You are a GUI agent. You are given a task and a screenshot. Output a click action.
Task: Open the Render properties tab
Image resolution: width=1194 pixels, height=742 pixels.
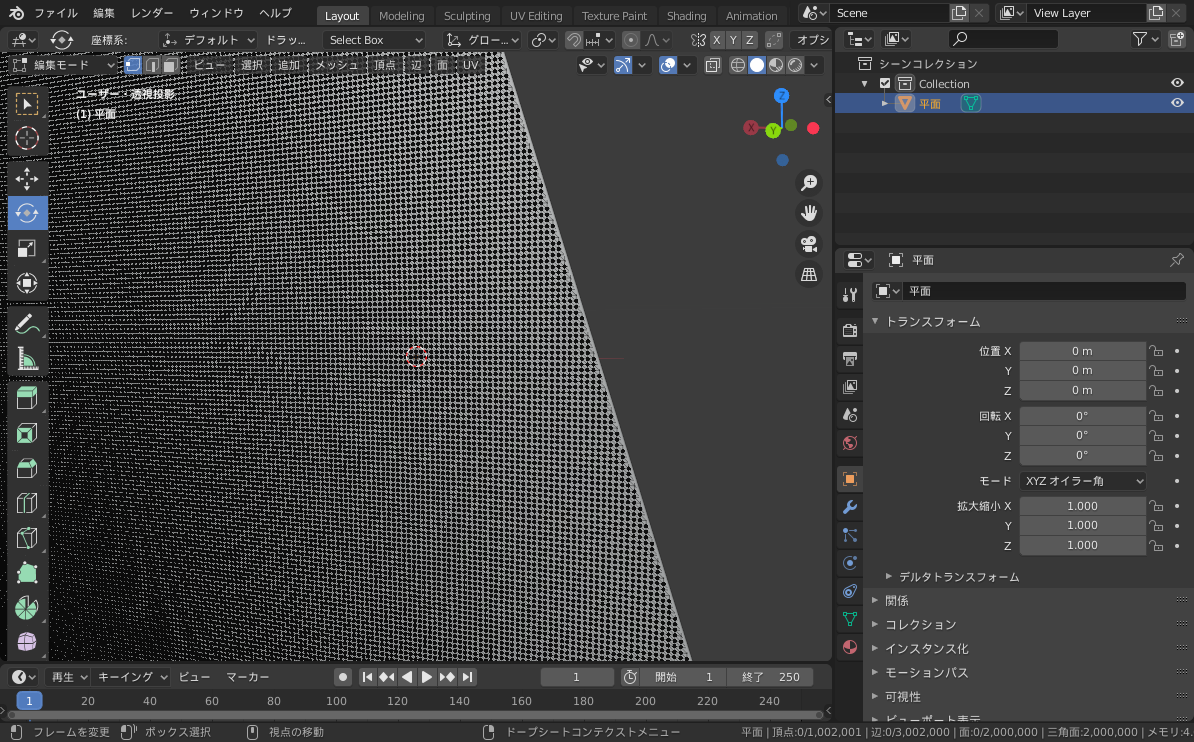(850, 330)
